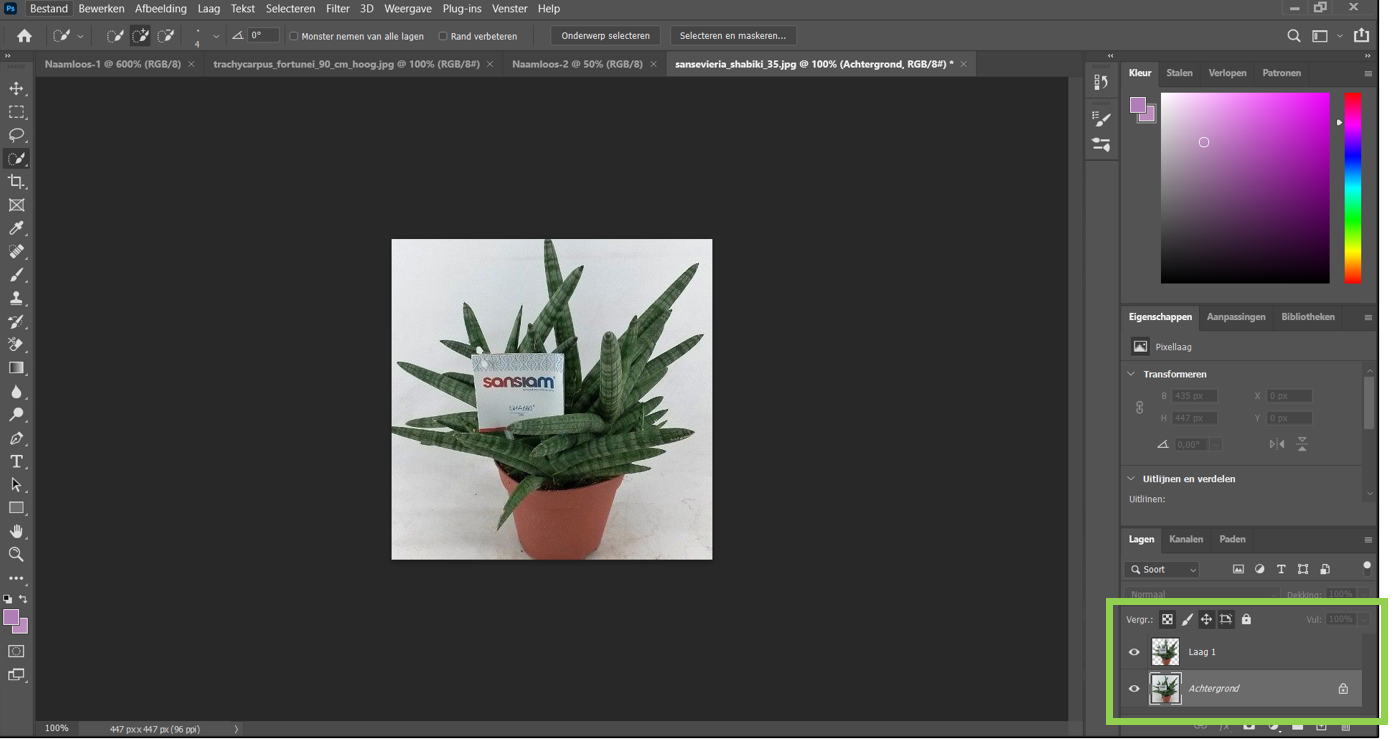This screenshot has height=741, width=1398.
Task: Click the 'Onderwerp selecteren' button
Action: 605,36
